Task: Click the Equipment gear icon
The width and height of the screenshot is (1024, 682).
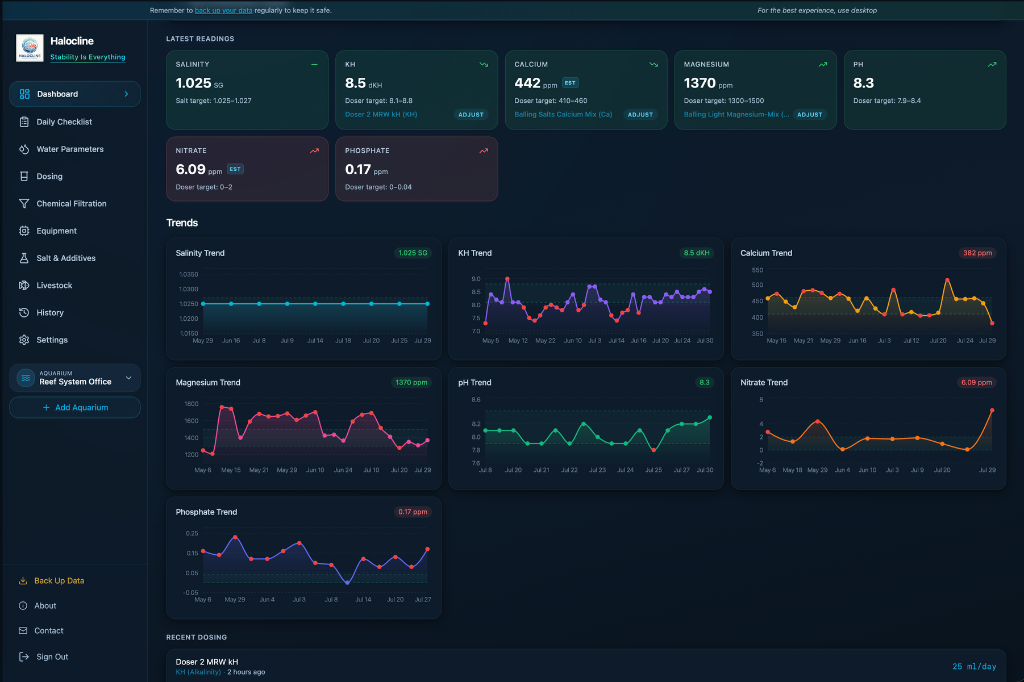Action: pos(24,231)
